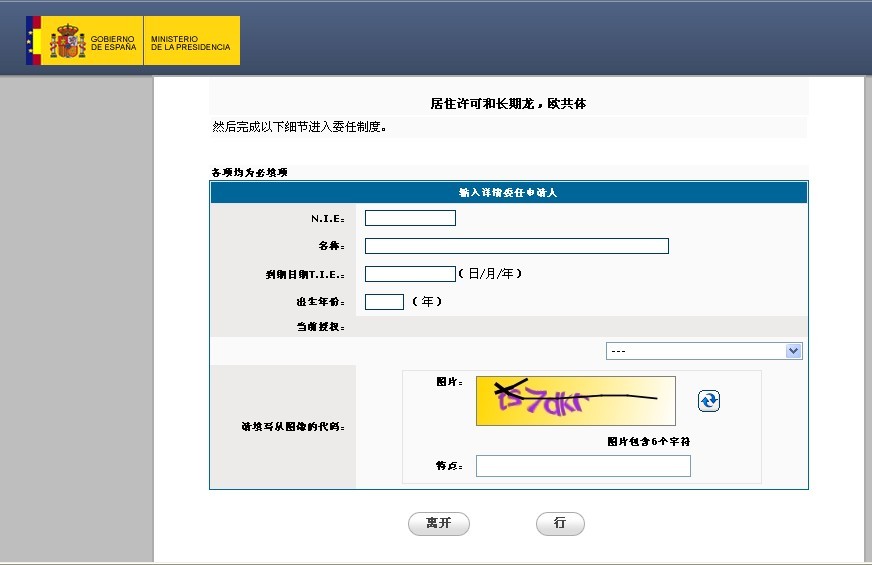Open the dropdown showing "---"
The image size is (872, 565).
[x=704, y=351]
